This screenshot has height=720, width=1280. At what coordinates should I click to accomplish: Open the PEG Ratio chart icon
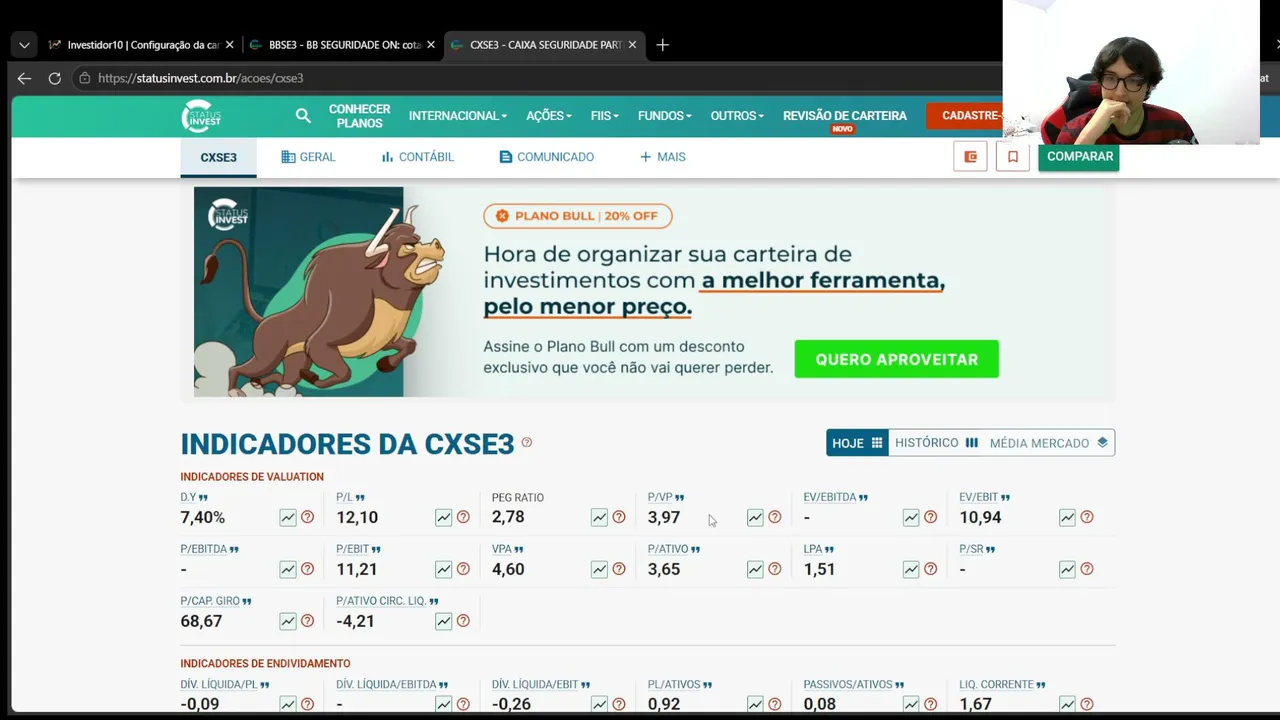599,517
